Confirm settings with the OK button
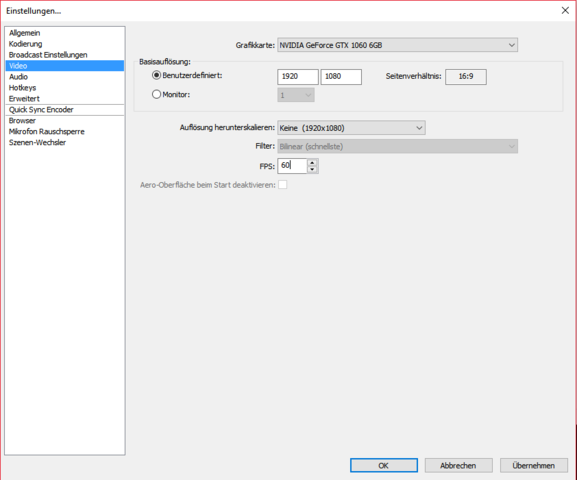Screen dimensions: 577x480 tap(384, 465)
